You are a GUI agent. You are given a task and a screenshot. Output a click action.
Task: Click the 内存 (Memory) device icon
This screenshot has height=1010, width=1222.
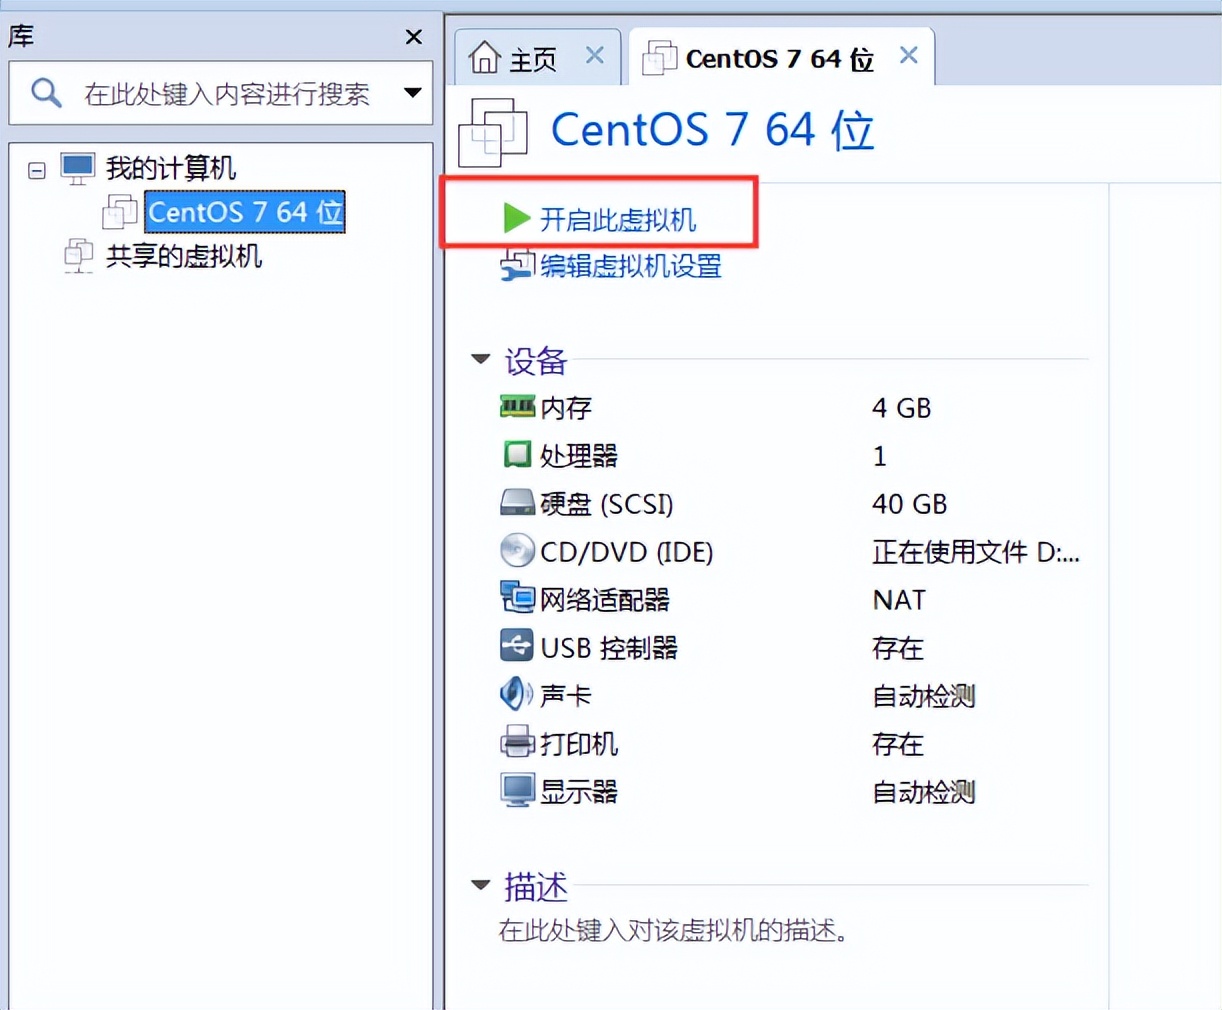[517, 407]
